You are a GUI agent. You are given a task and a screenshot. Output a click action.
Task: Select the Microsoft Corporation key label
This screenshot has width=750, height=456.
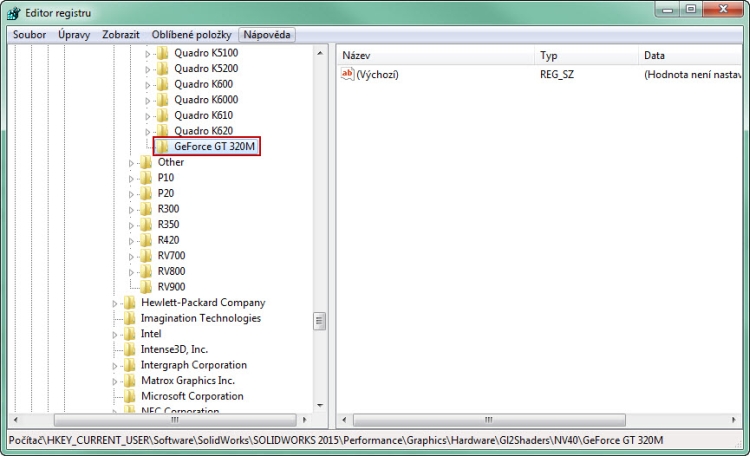(x=192, y=396)
